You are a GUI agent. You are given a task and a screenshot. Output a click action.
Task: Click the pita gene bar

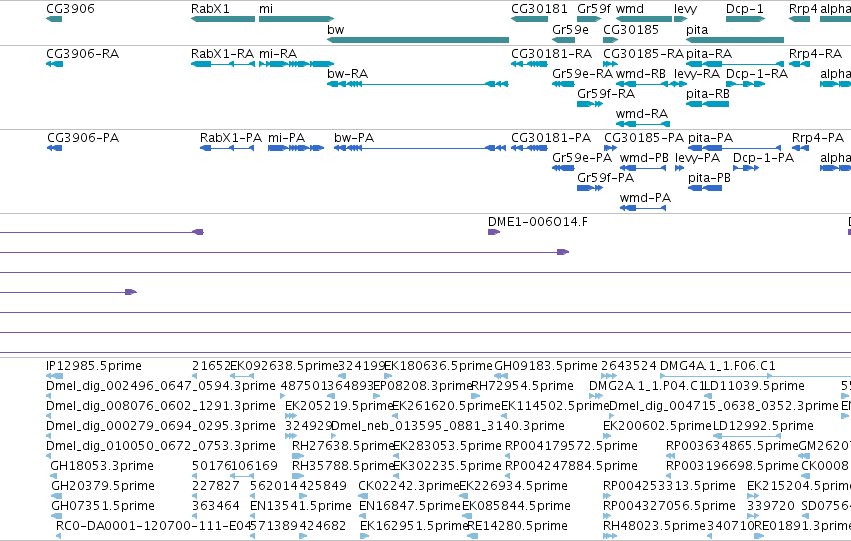click(735, 40)
